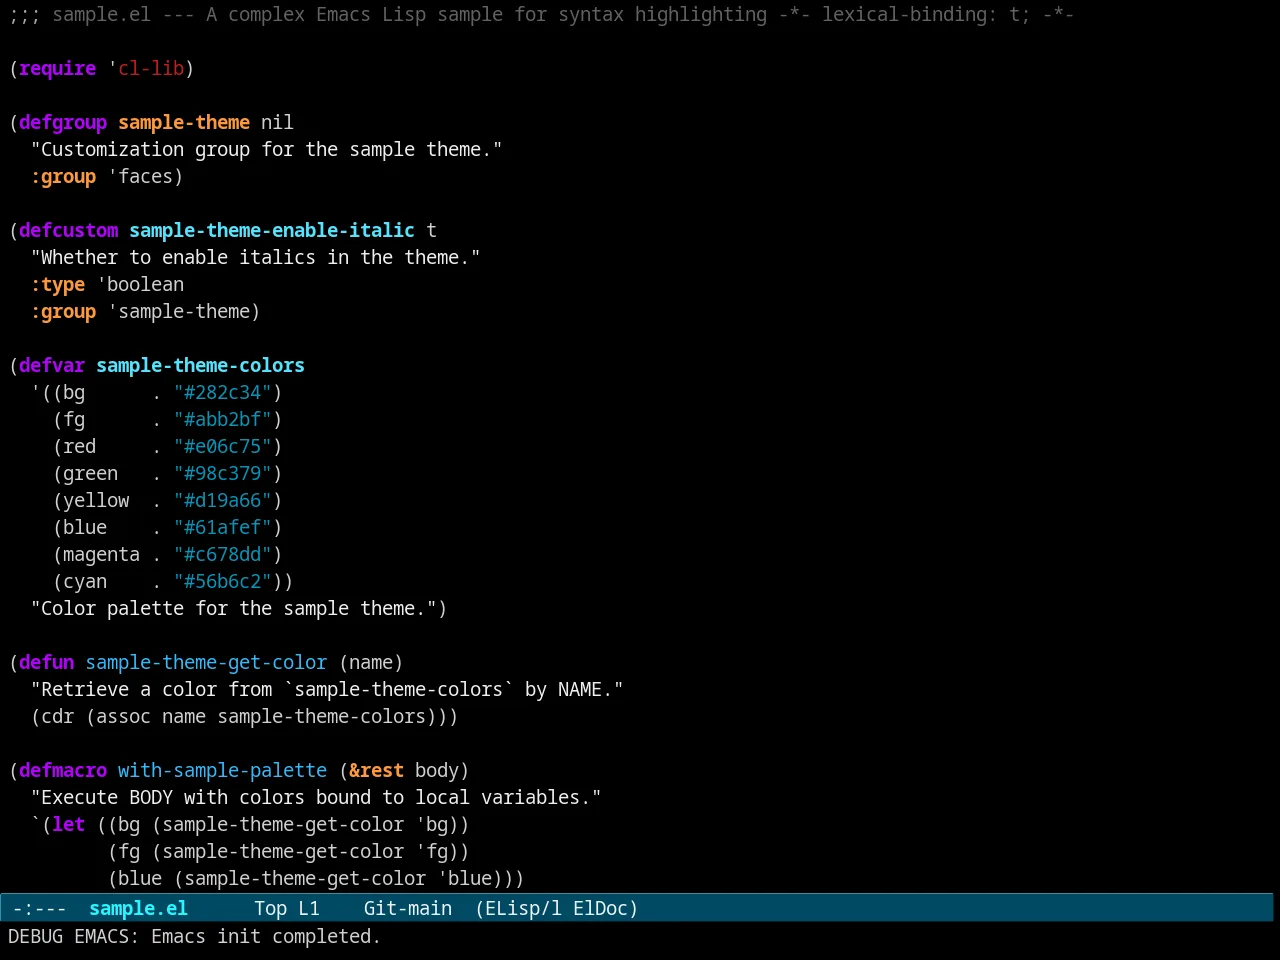The image size is (1280, 960).
Task: Click the 'green' key in the palette
Action: [x=91, y=473]
